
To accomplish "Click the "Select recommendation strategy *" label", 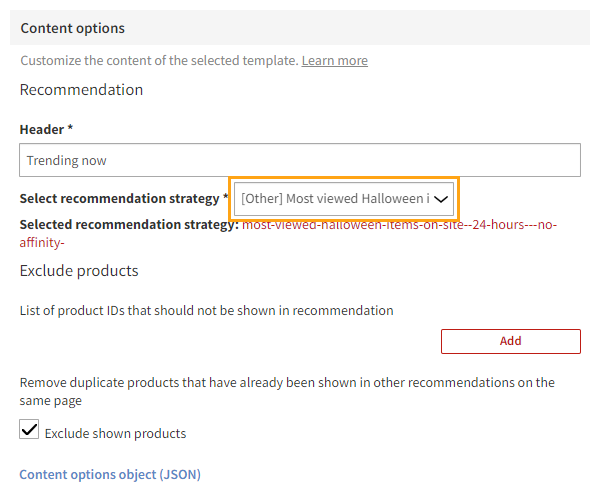I will (119, 198).
